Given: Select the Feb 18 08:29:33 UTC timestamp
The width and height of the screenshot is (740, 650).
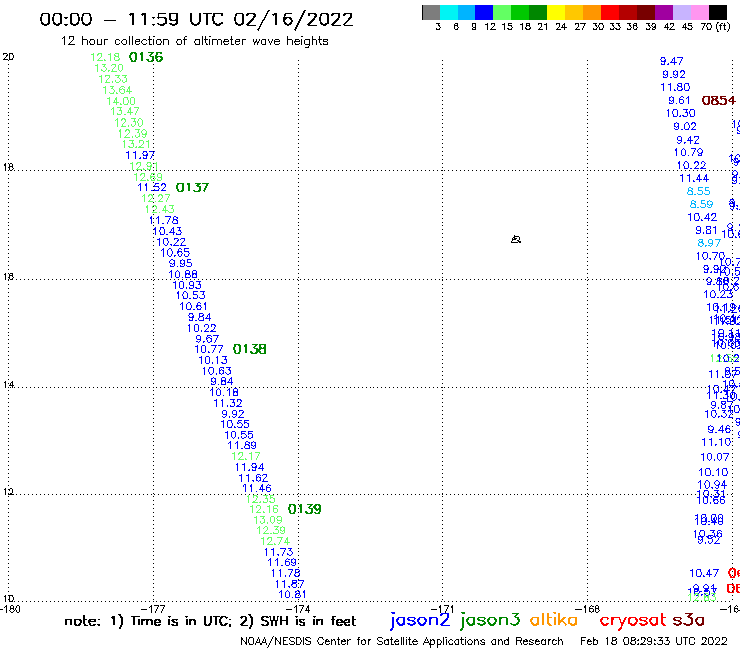Looking at the screenshot, I should [654, 642].
